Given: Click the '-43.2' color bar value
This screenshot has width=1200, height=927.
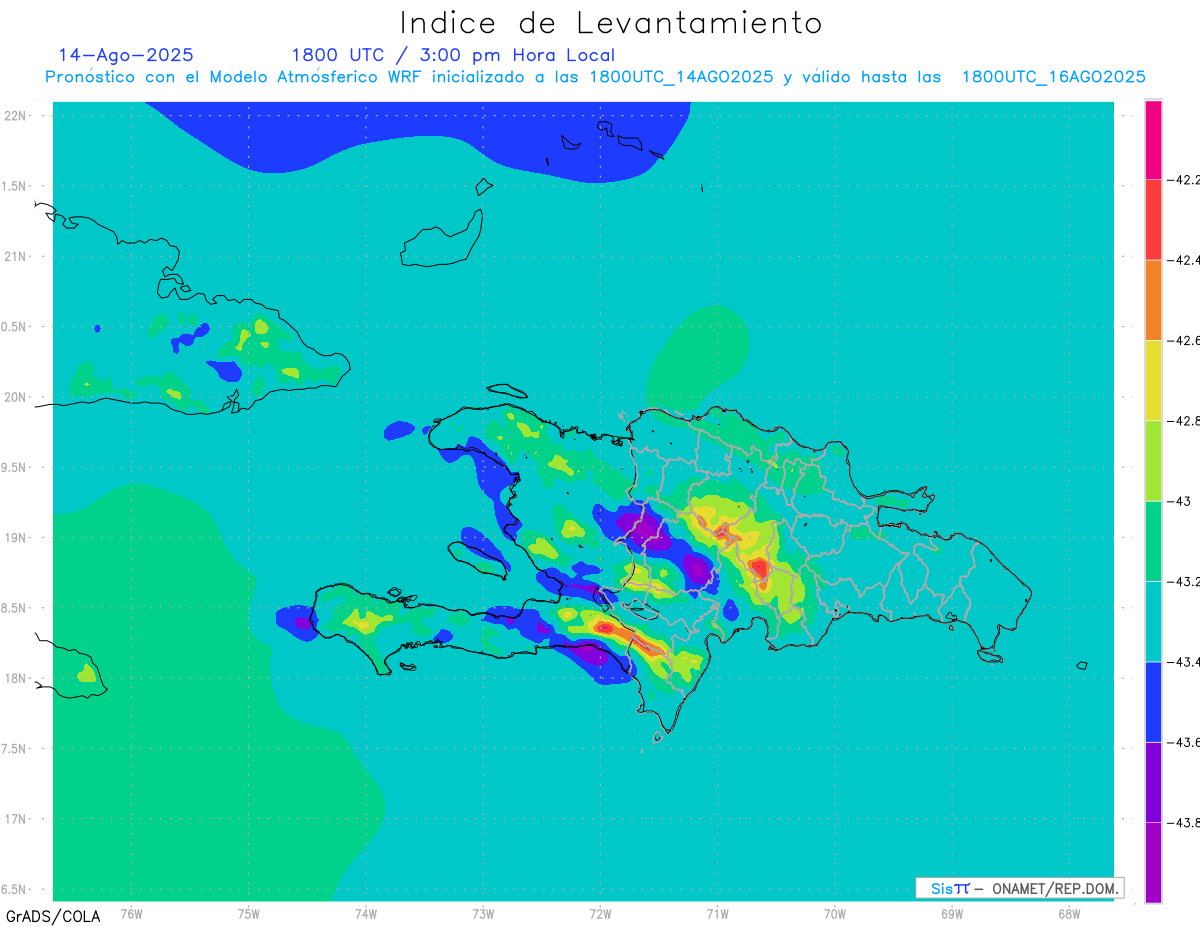Looking at the screenshot, I should [1185, 581].
